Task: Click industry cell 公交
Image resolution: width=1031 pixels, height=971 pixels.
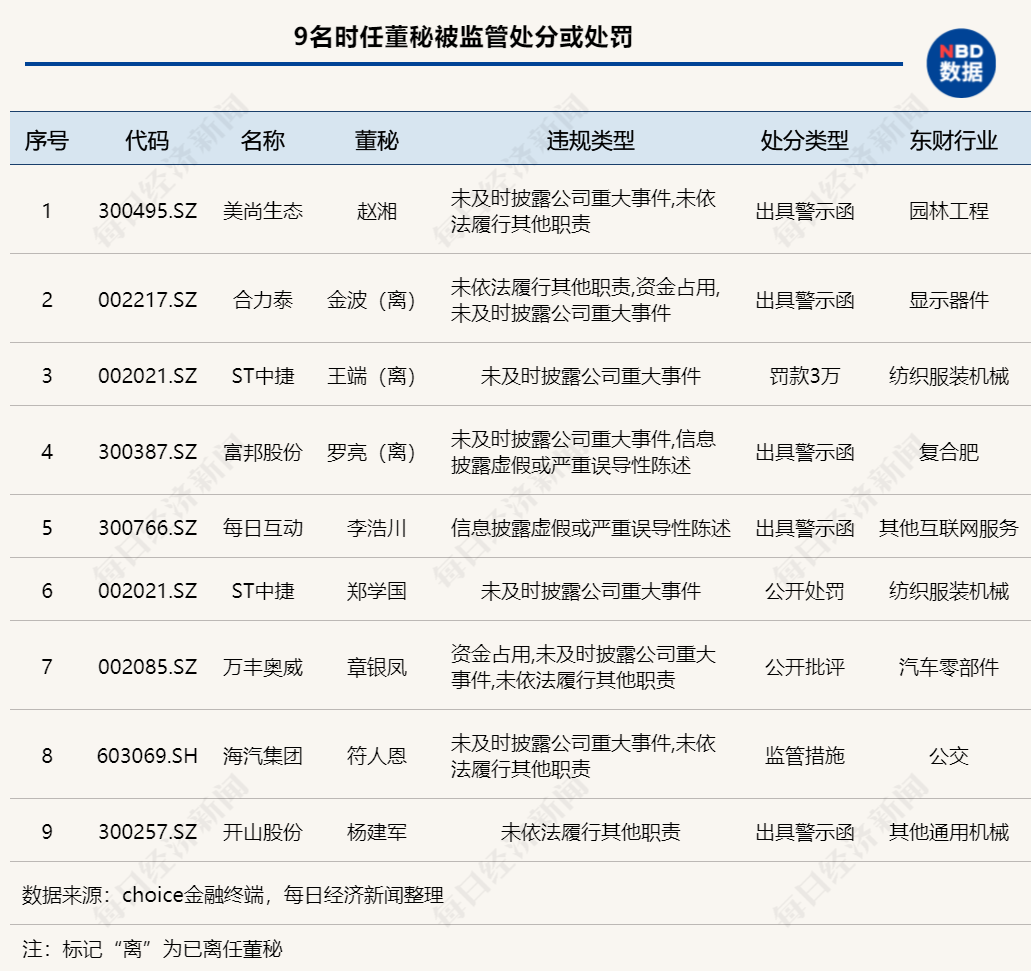Action: point(949,756)
